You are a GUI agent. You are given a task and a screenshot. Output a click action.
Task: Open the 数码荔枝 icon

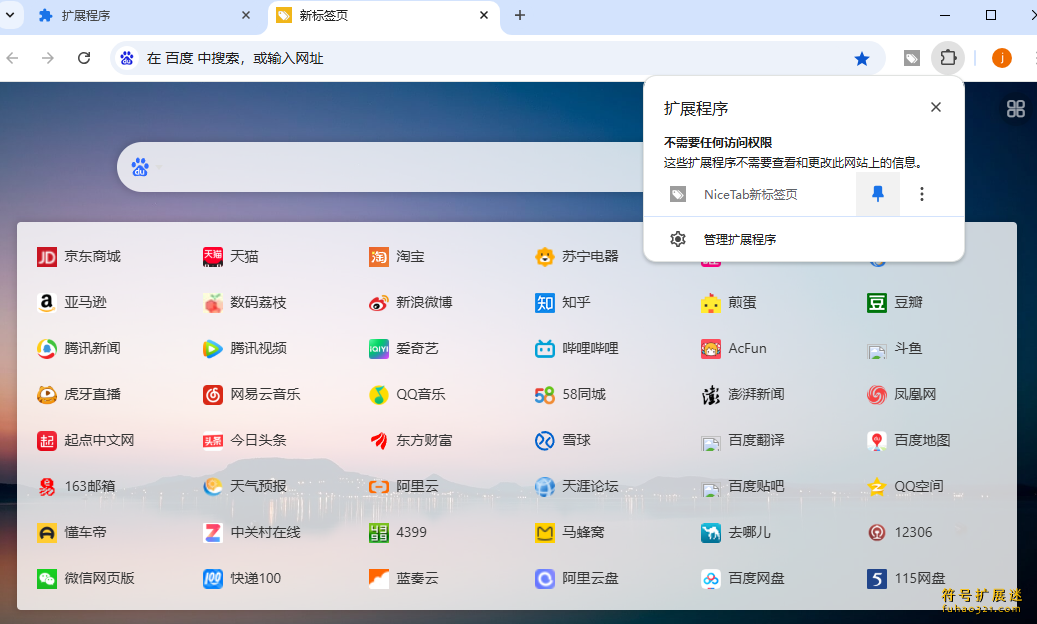212,303
